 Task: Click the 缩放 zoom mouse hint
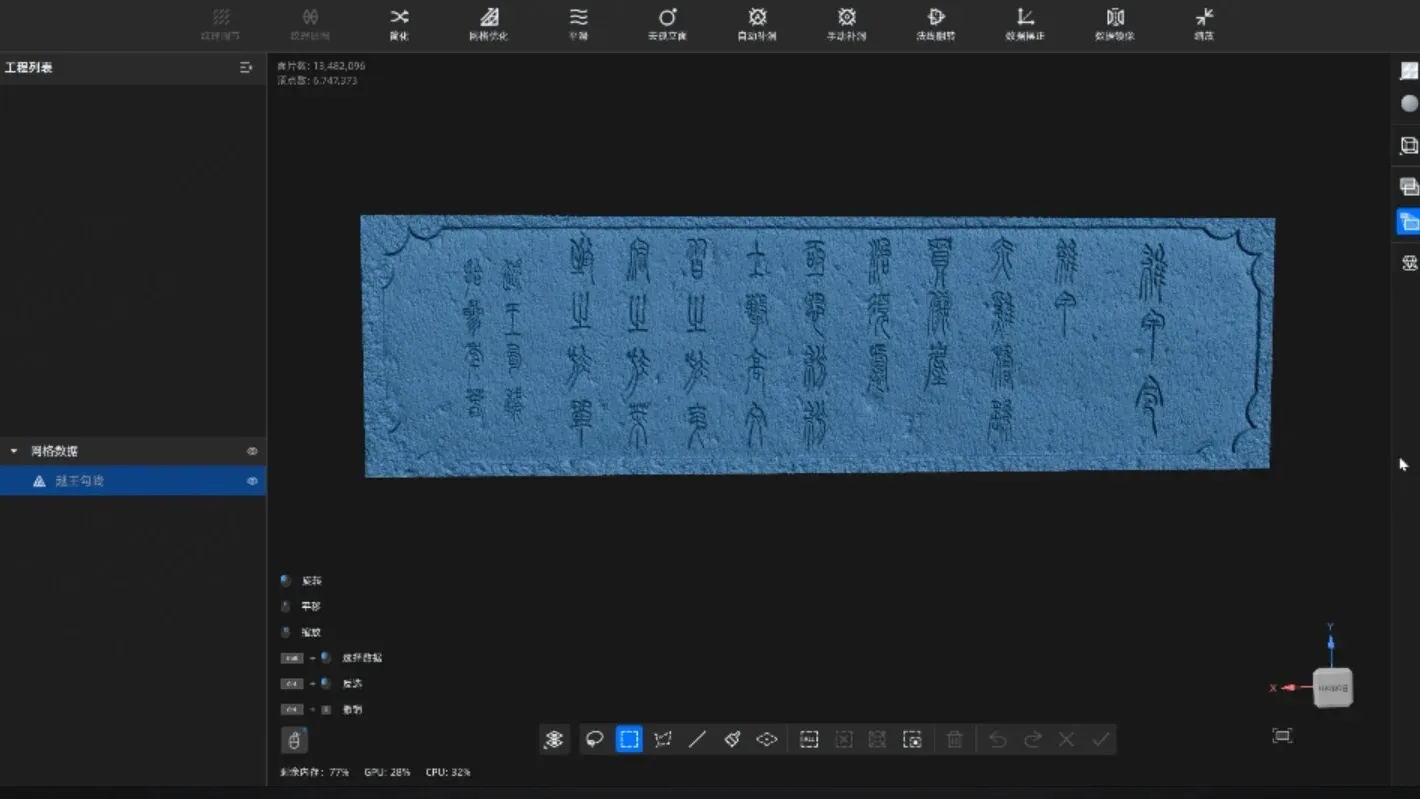[x=312, y=632]
